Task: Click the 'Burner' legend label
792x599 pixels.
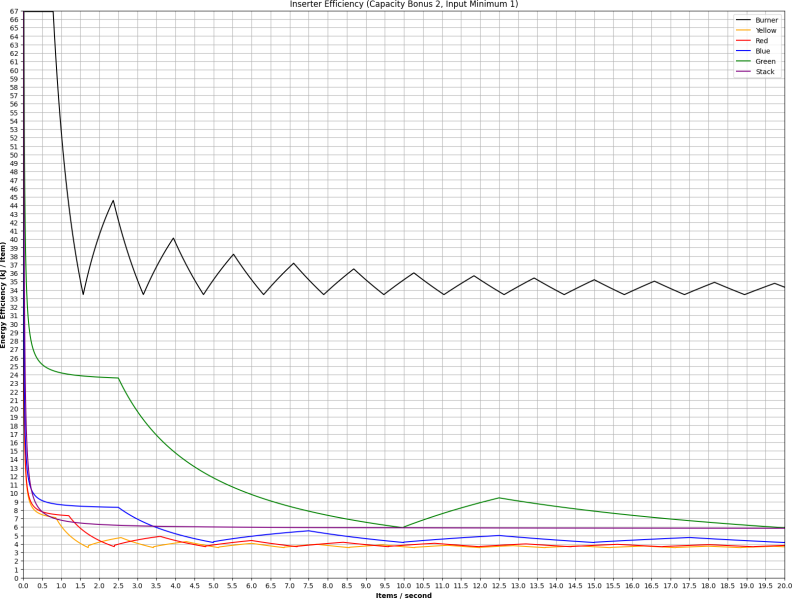Action: pyautogui.click(x=766, y=20)
